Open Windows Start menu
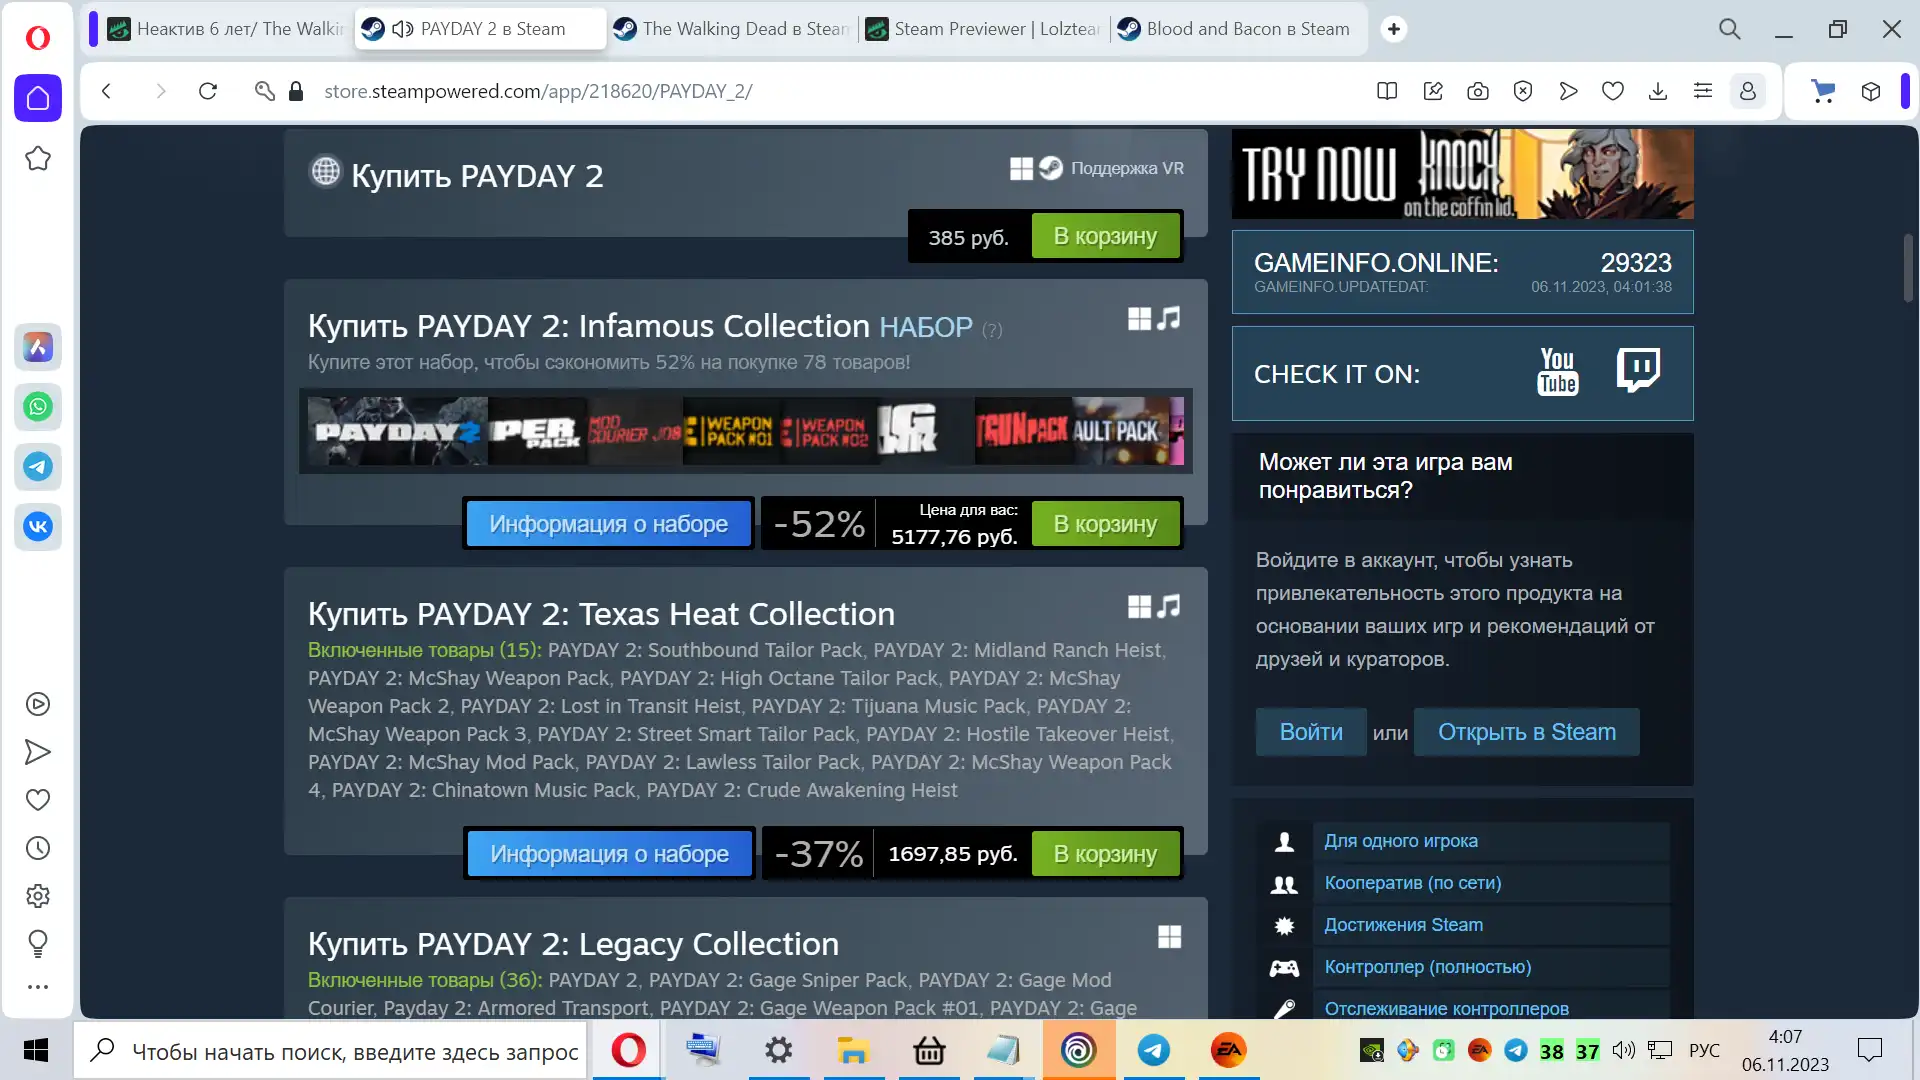1920x1080 pixels. coord(36,1051)
